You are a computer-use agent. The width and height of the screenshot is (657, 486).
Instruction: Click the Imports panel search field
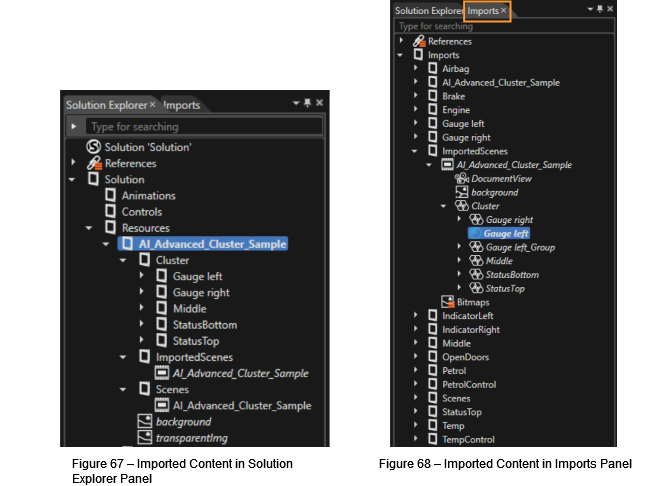[x=504, y=26]
